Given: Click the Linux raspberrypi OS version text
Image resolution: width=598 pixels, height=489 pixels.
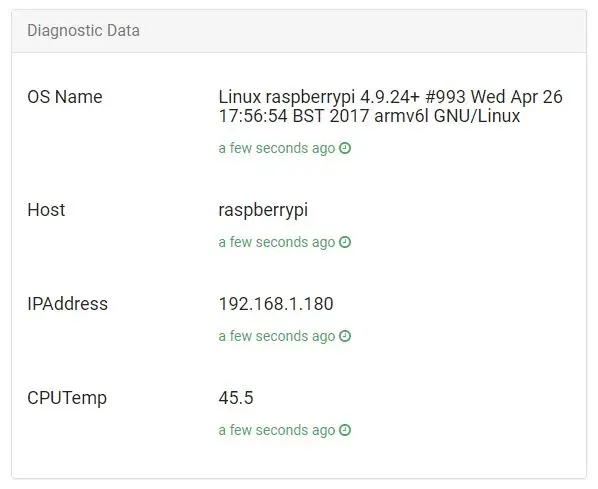Looking at the screenshot, I should (390, 106).
